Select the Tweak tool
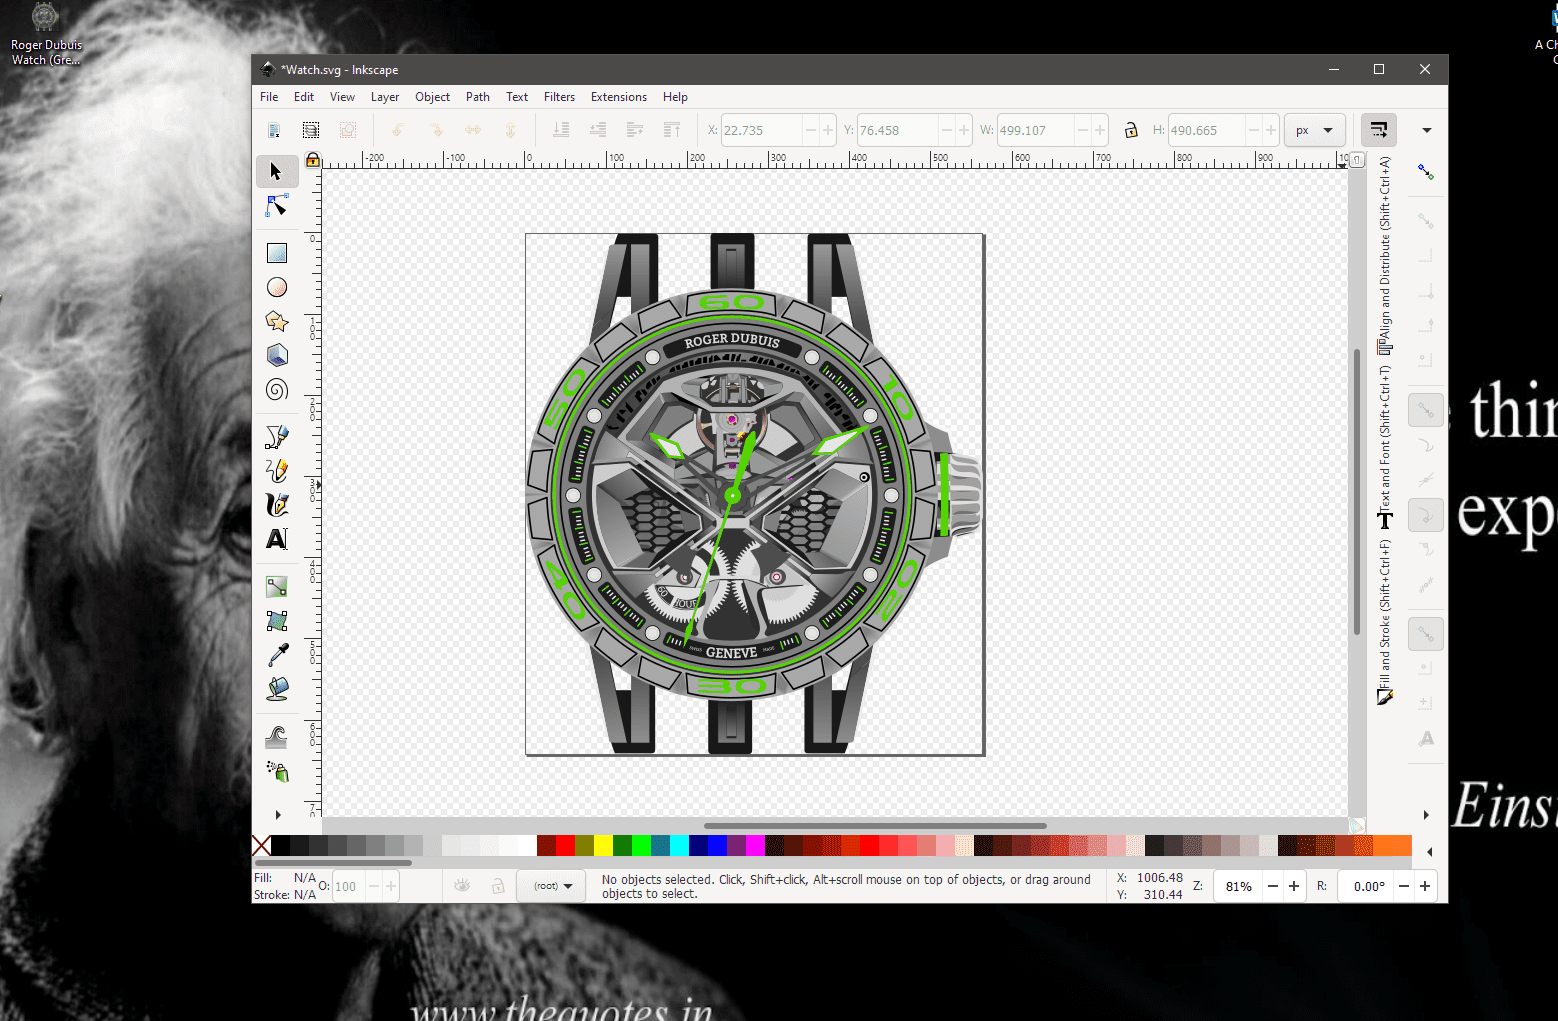Image resolution: width=1558 pixels, height=1021 pixels. click(x=277, y=737)
